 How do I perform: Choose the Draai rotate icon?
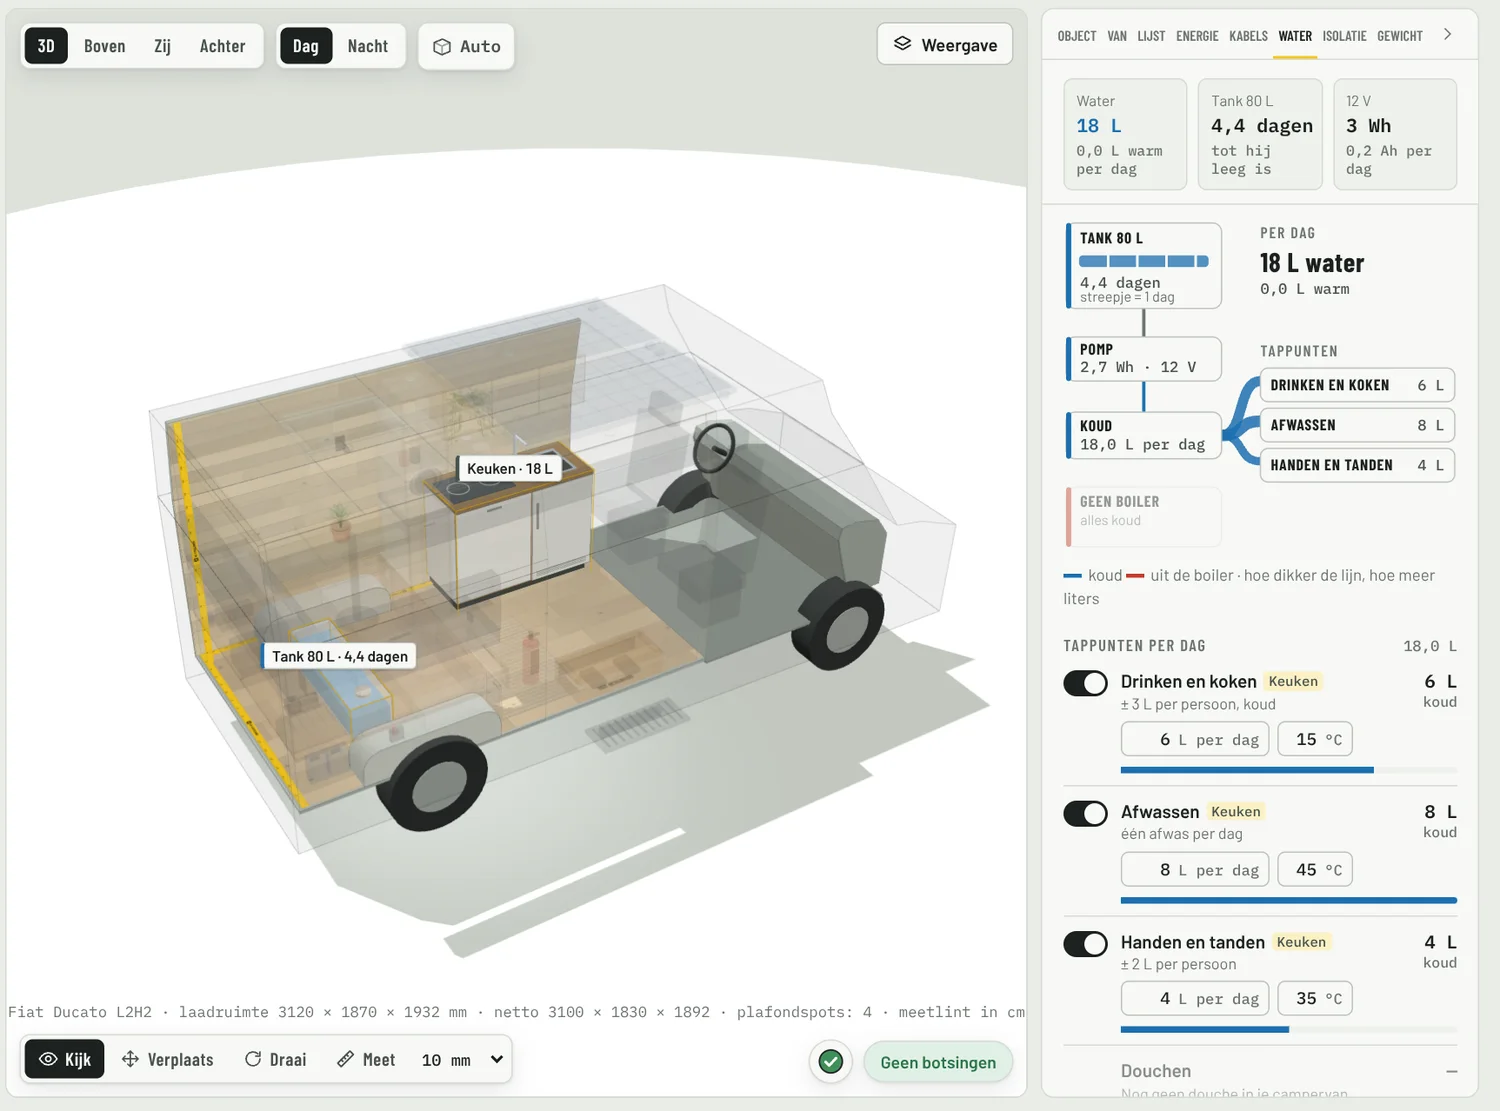click(253, 1059)
